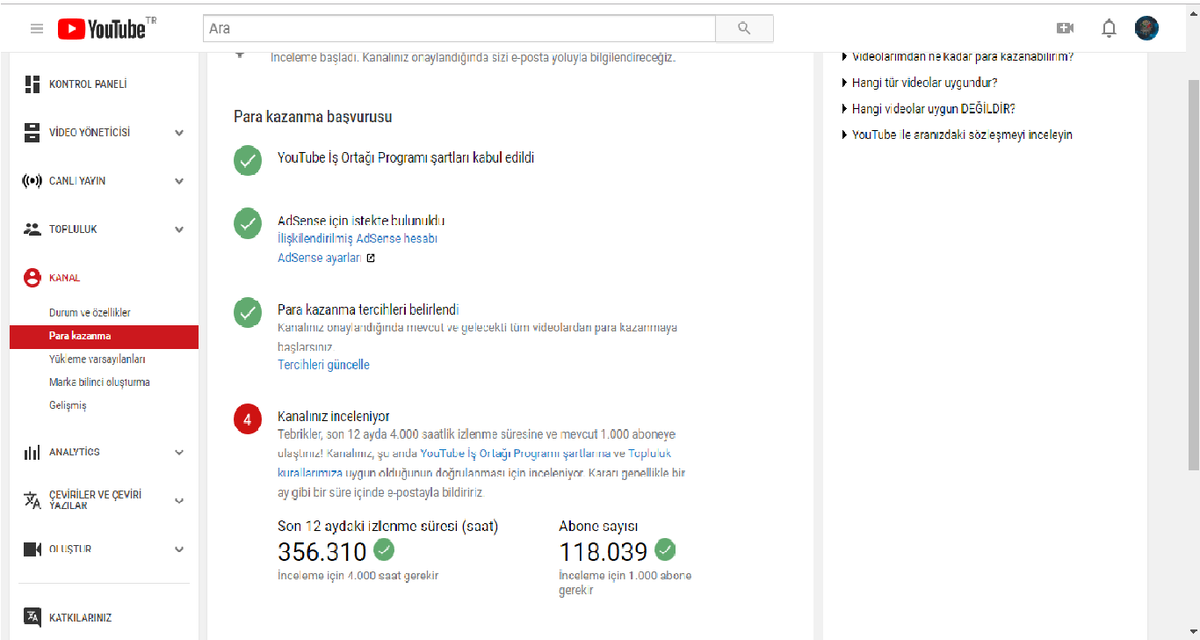Screen dimensions: 1200x640
Task: Open Durum ve özellikler page
Action: 90,313
